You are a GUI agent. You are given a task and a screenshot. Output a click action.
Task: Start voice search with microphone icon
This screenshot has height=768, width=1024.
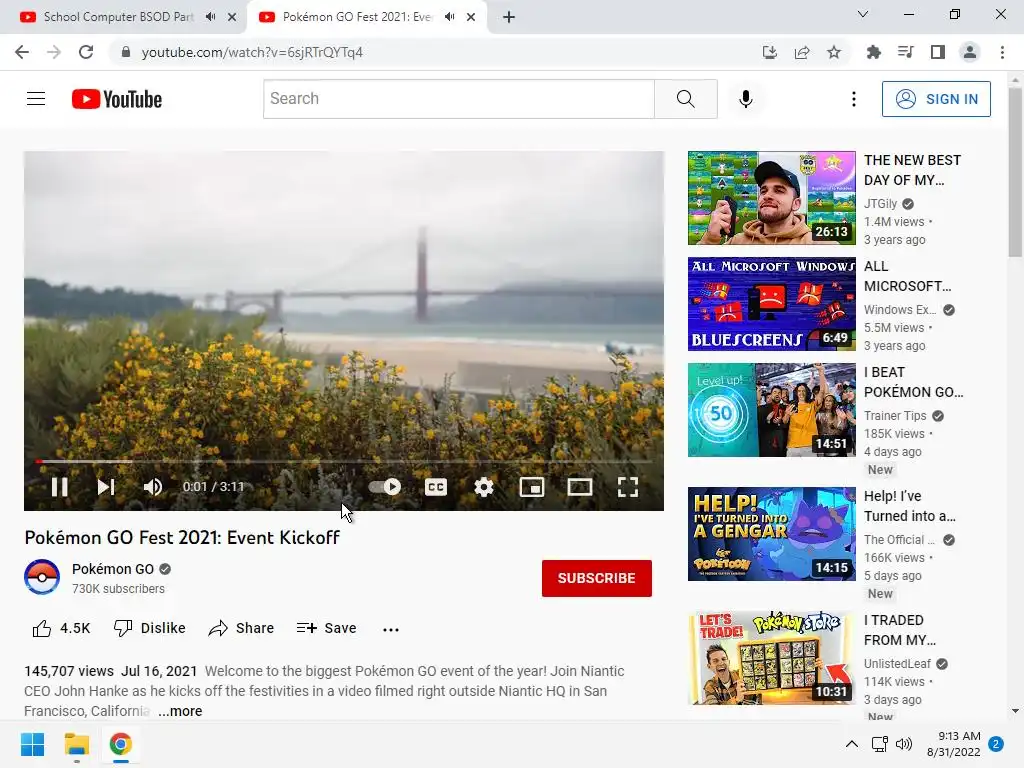746,99
